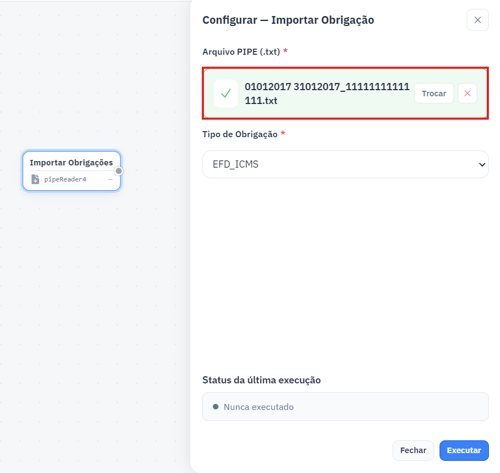Viewport: 500px width, 473px height.
Task: Click the Trocar button to swap file
Action: click(434, 93)
